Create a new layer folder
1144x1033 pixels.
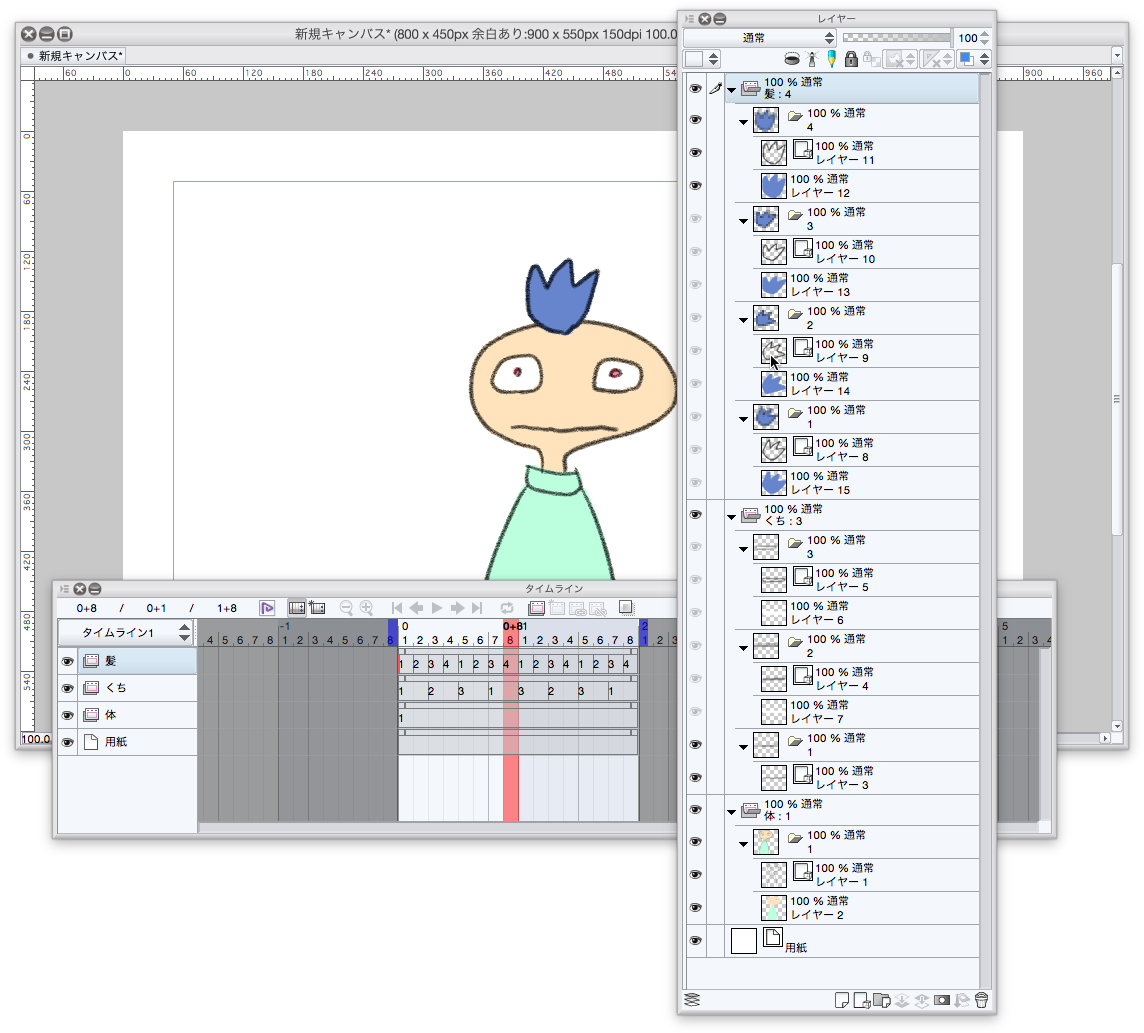tap(881, 999)
